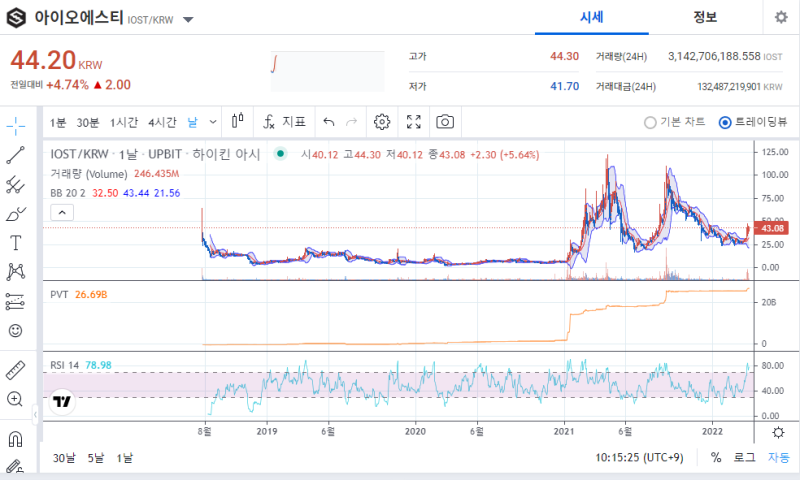Image resolution: width=800 pixels, height=480 pixels.
Task: Activate the zoom in tool
Action: coord(15,399)
